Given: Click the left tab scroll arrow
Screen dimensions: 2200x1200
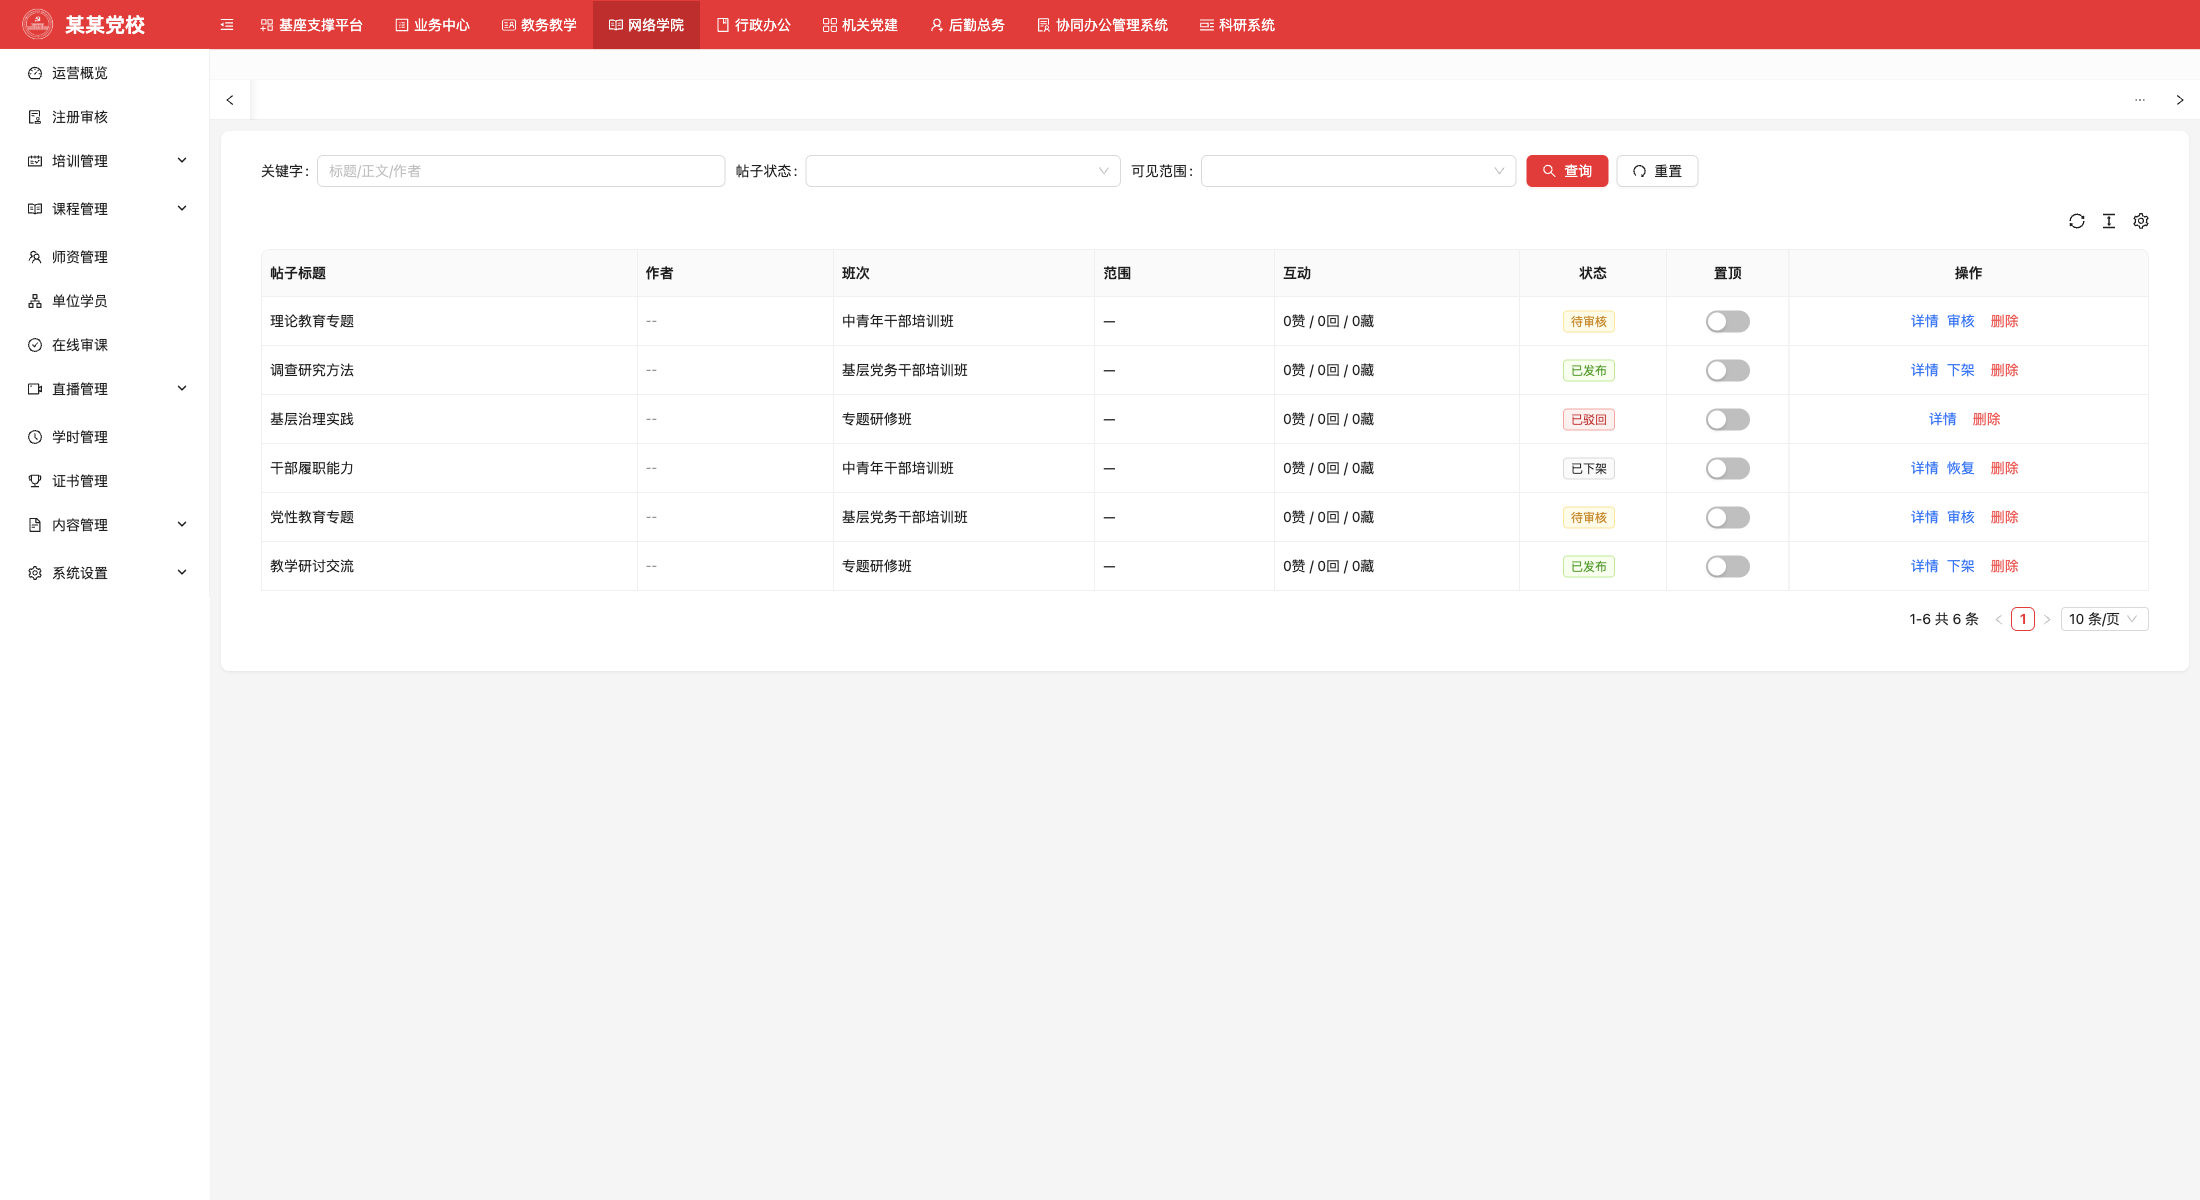Looking at the screenshot, I should (x=230, y=100).
